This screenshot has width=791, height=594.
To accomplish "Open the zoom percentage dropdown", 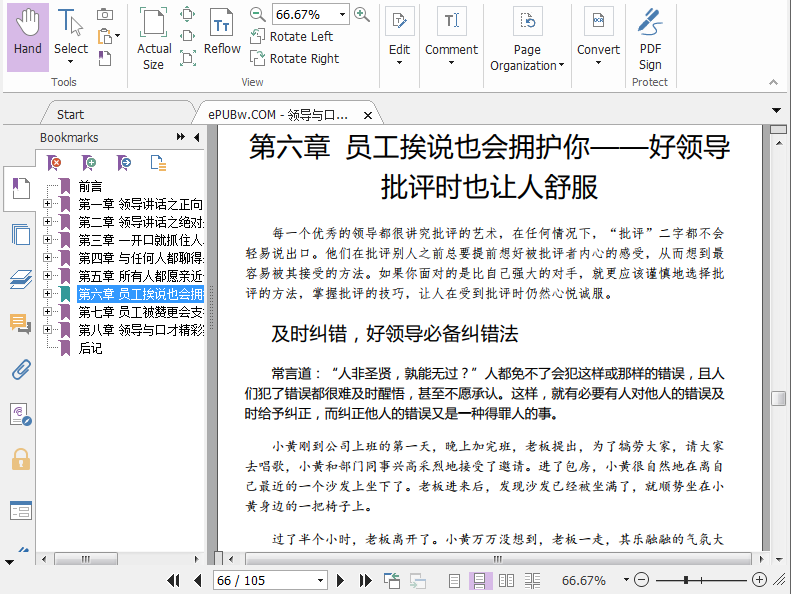I will pos(343,15).
